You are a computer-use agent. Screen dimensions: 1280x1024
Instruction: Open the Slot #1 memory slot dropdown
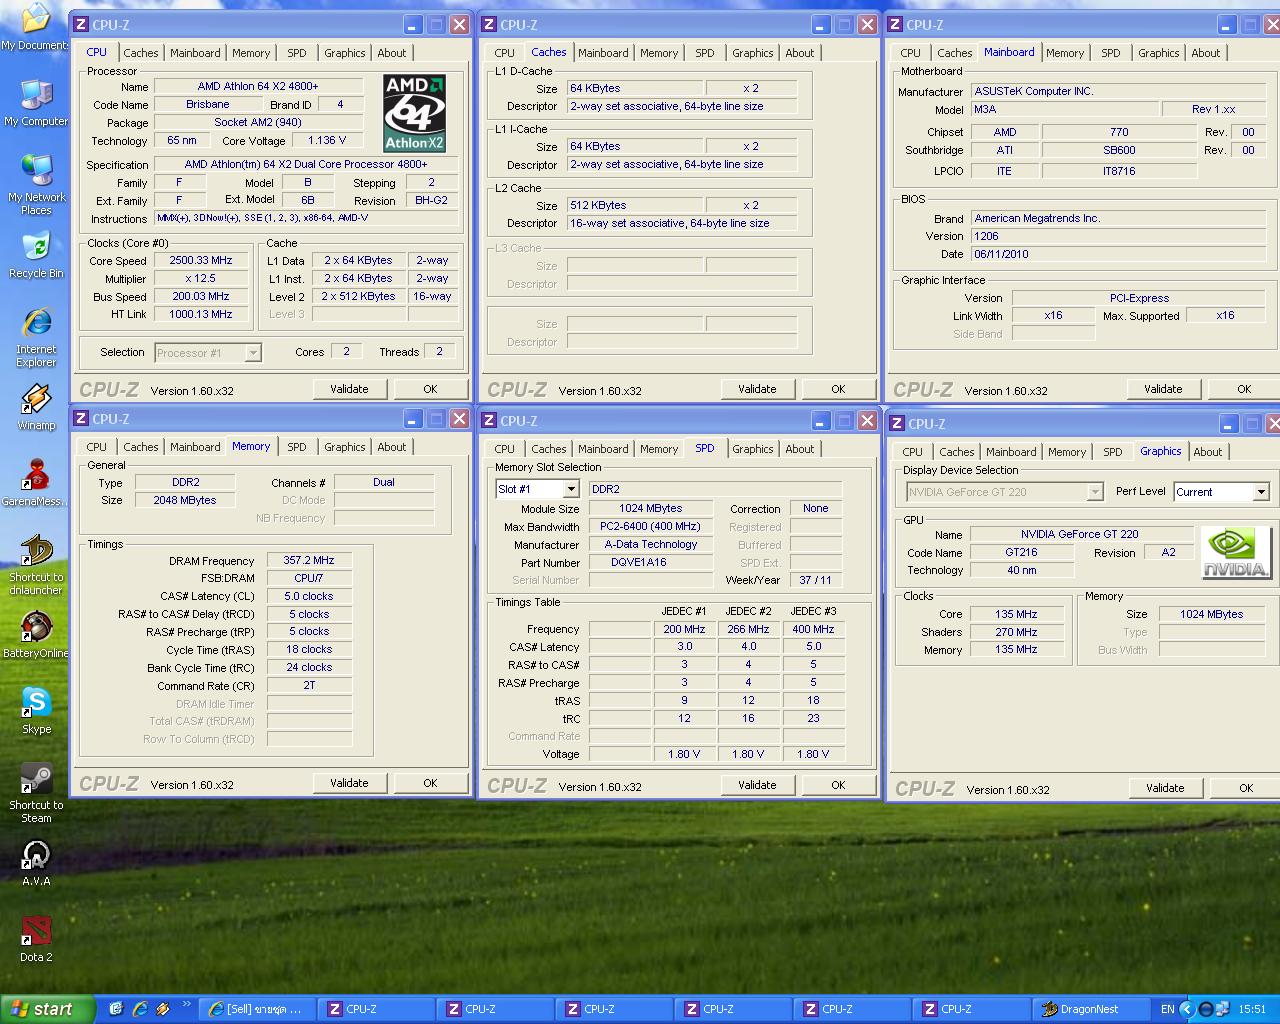[571, 489]
